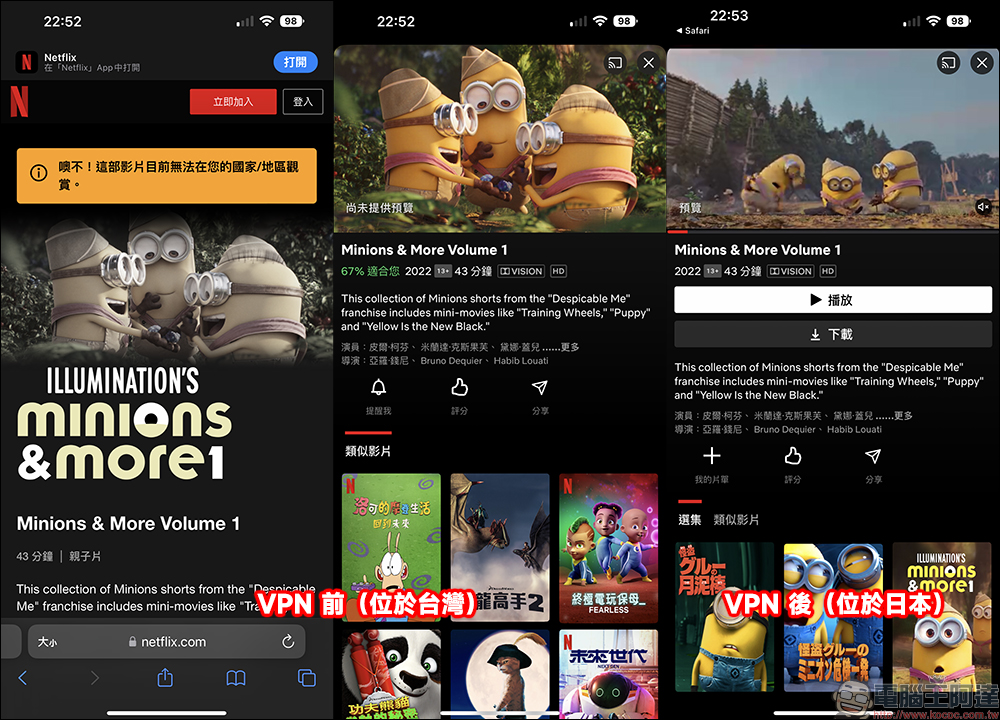Tap the cast icon in the Japan screen
1000x720 pixels.
click(948, 63)
